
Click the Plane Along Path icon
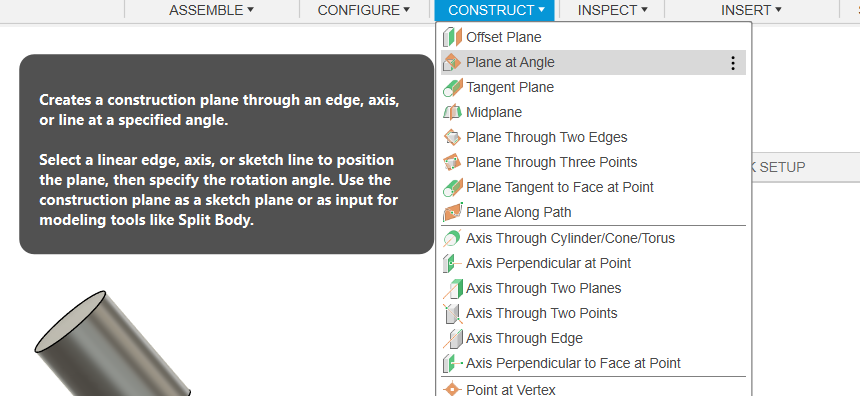(x=452, y=212)
